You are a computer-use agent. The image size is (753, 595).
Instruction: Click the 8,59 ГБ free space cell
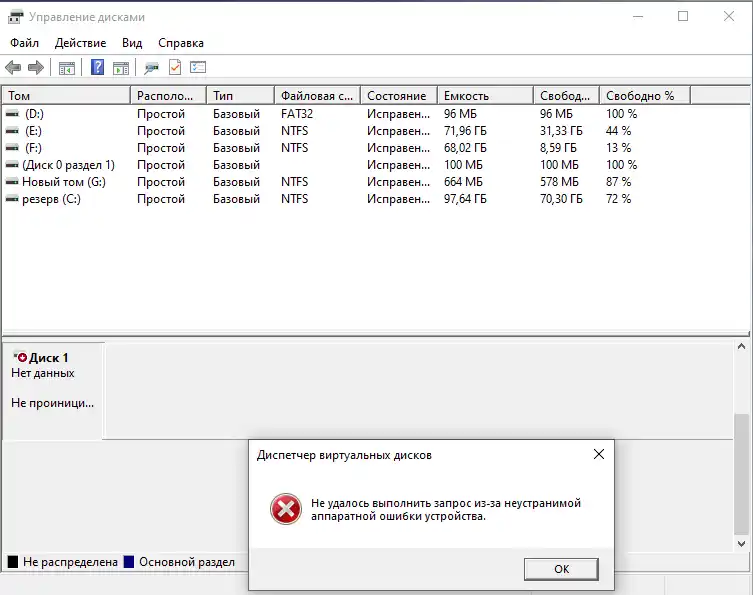coord(558,147)
